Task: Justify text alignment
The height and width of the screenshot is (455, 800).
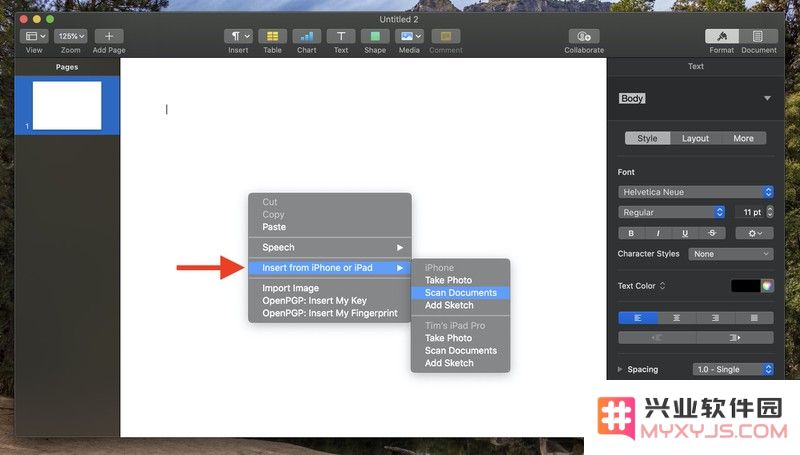Action: tap(754, 318)
